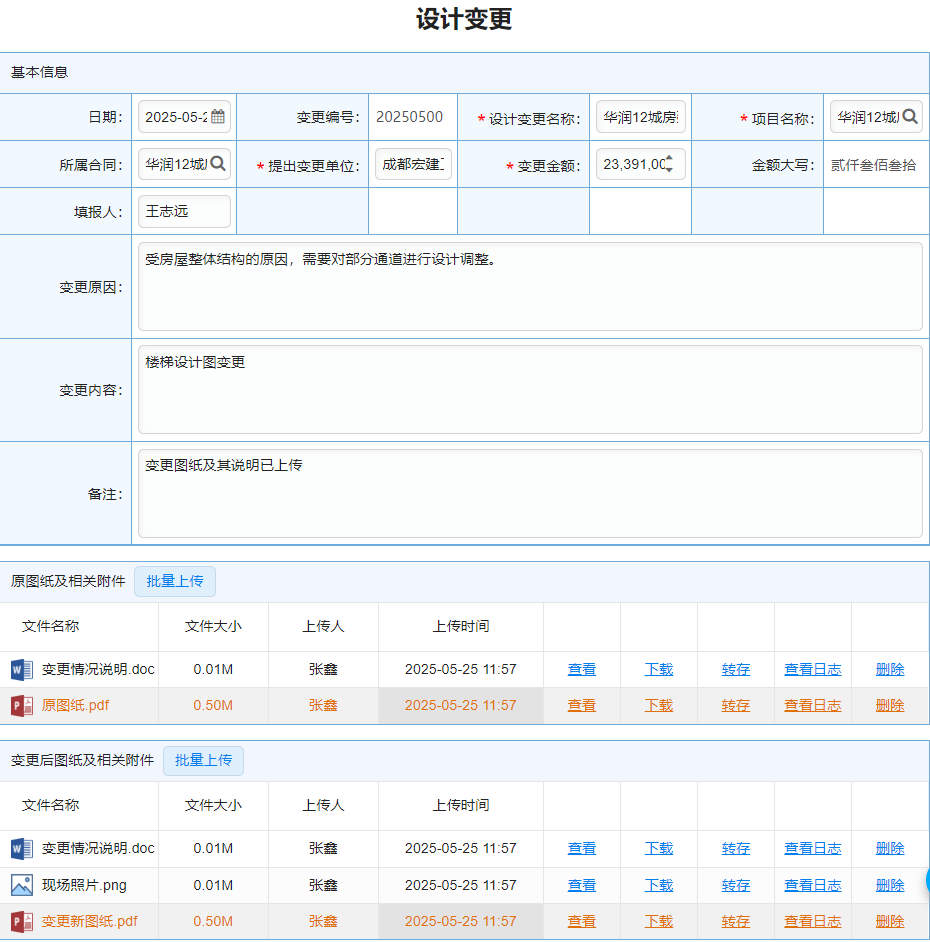Open 查看日志 for 现场照片.png
The image size is (930, 942).
(x=812, y=885)
